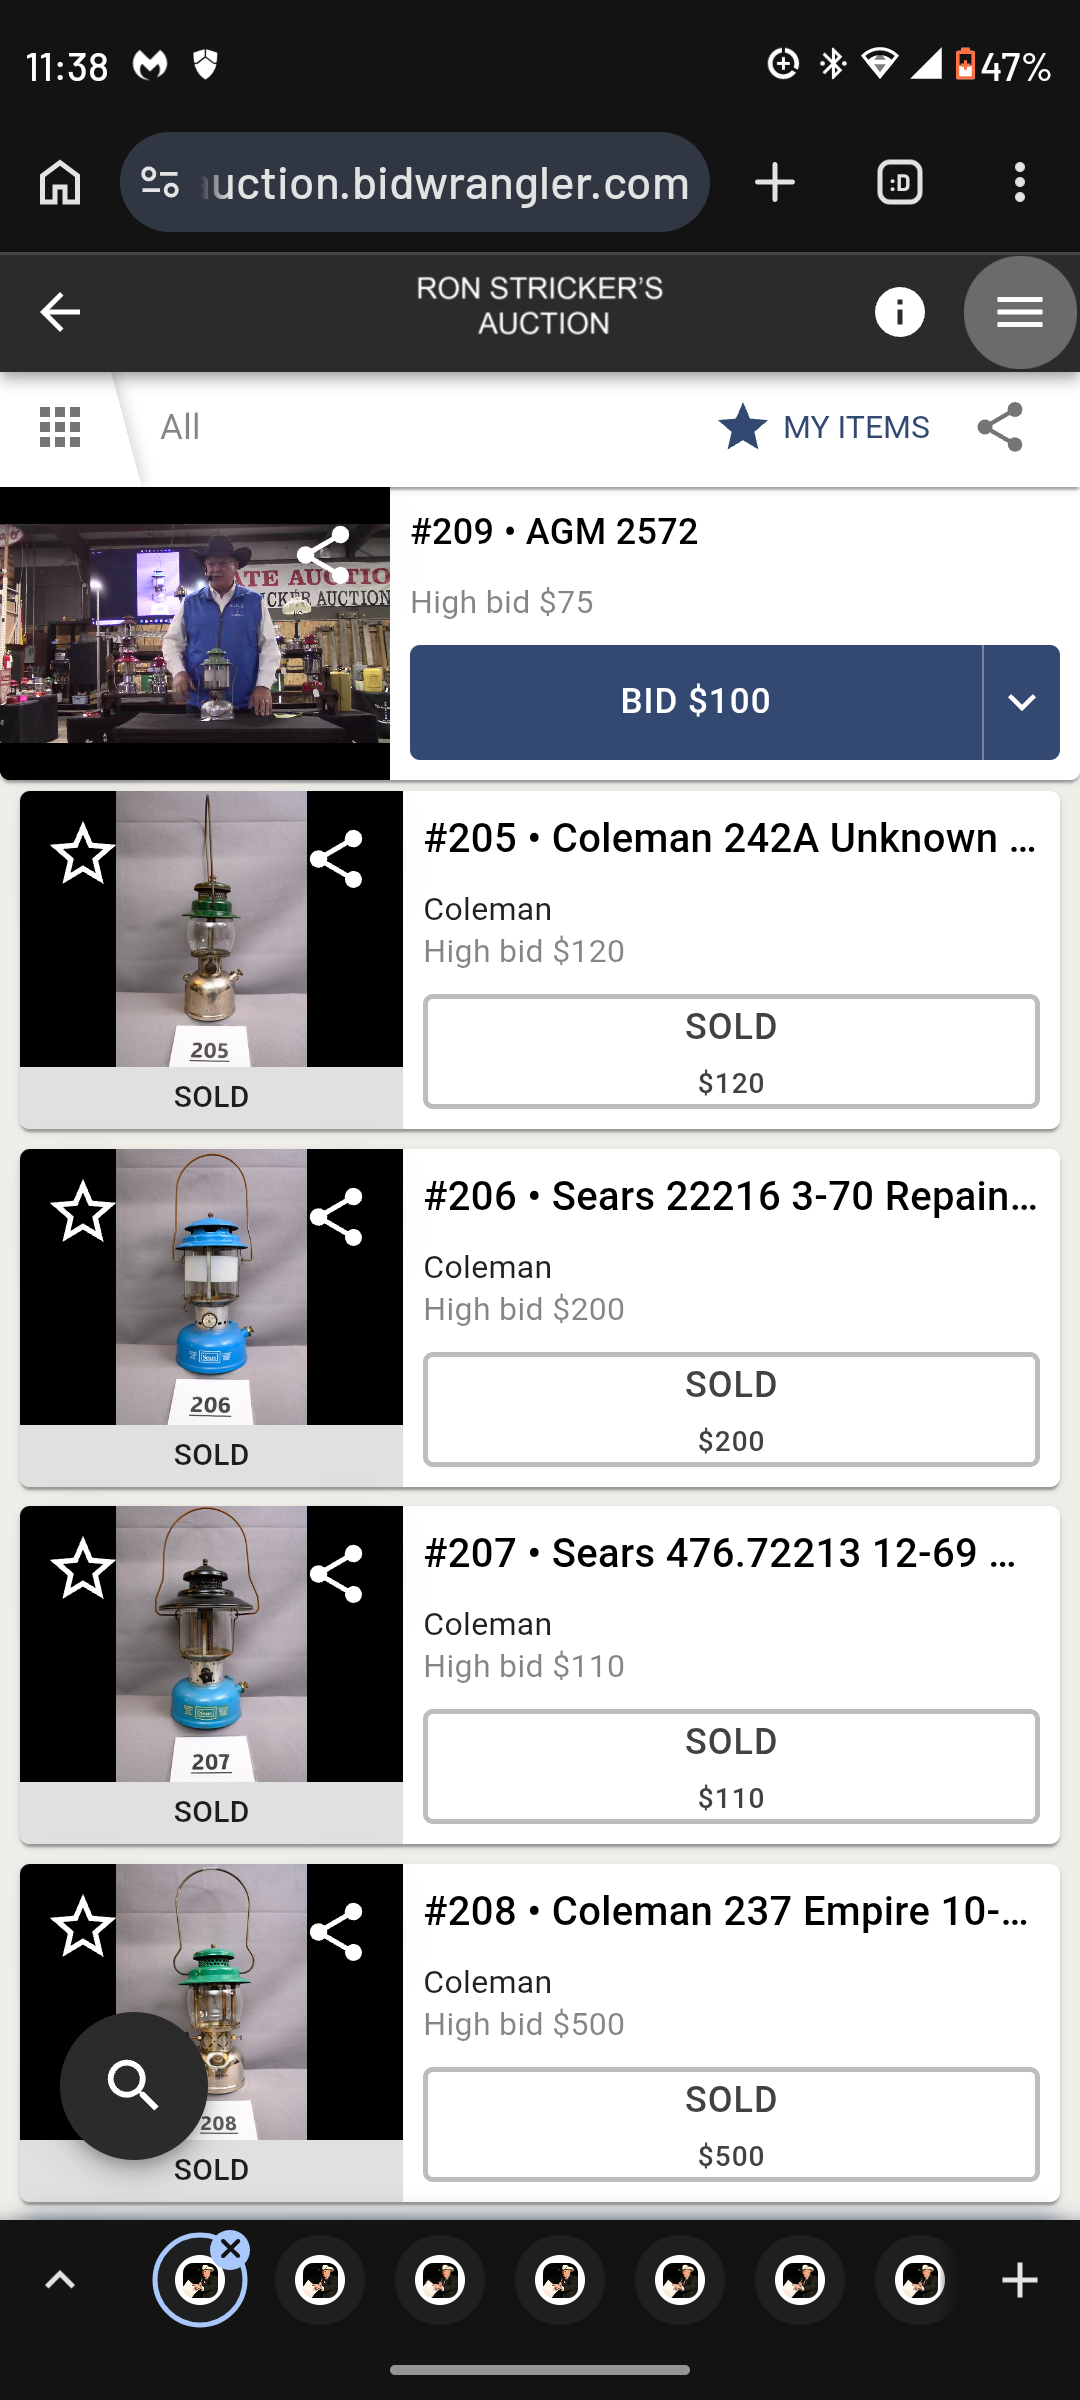The image size is (1080, 2400).
Task: Expand bid amount options dropdown arrow
Action: [1021, 702]
